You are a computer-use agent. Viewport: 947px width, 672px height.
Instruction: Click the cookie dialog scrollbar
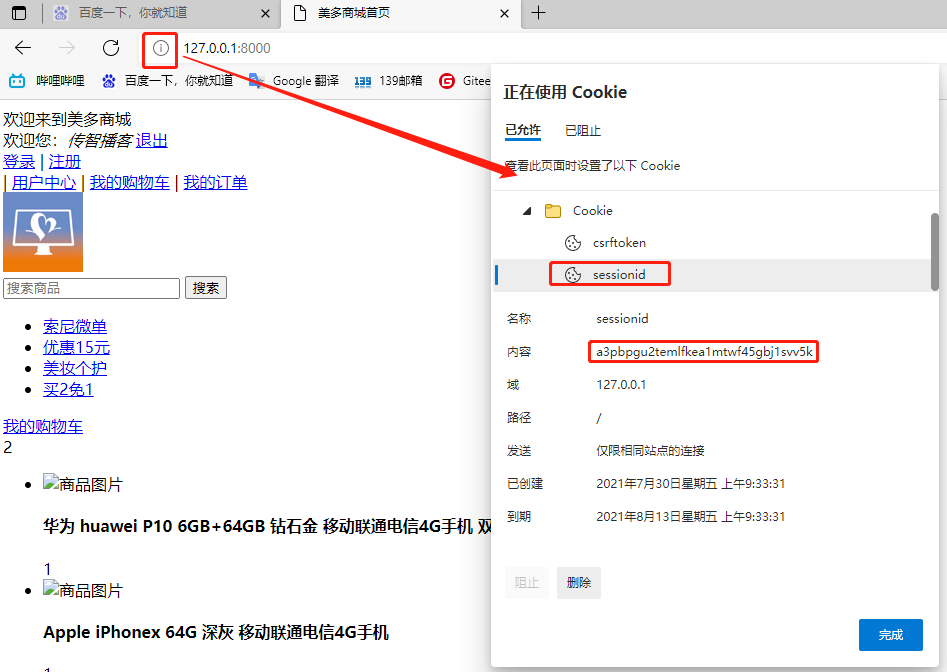[934, 251]
